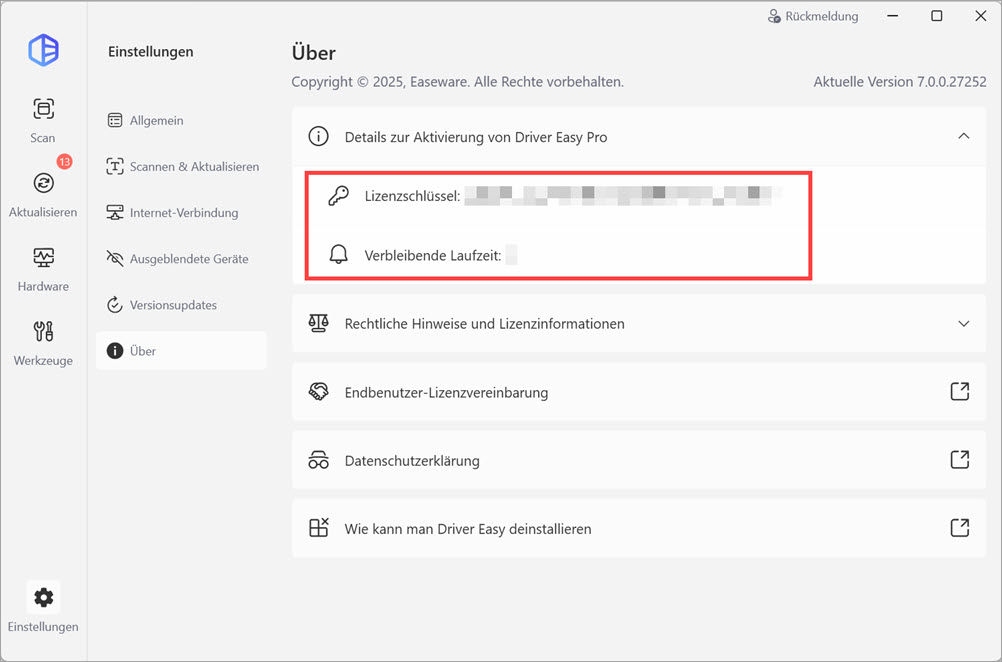The height and width of the screenshot is (662, 1002).
Task: Minimize the Driver Easy window
Action: tap(893, 16)
